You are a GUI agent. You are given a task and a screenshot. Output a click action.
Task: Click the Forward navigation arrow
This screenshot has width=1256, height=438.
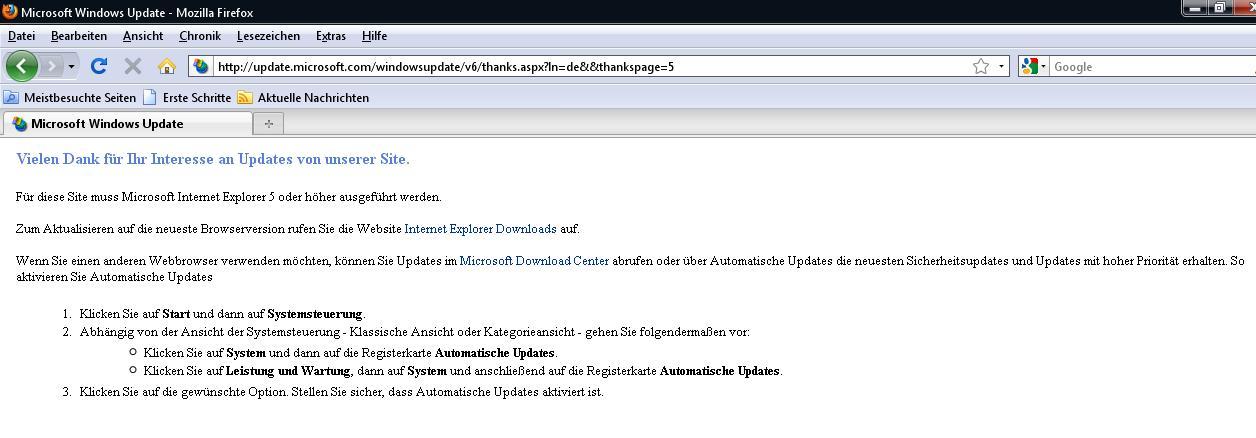coord(52,66)
